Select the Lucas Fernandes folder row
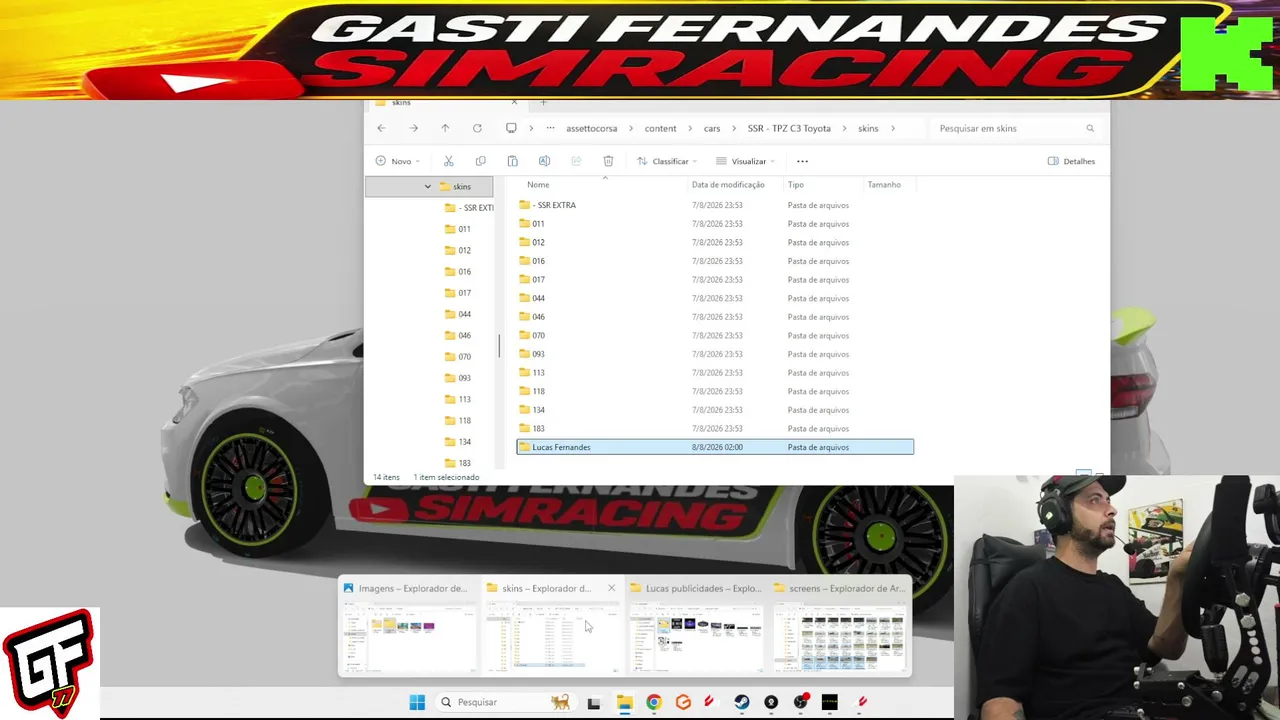The width and height of the screenshot is (1280, 720). point(715,447)
